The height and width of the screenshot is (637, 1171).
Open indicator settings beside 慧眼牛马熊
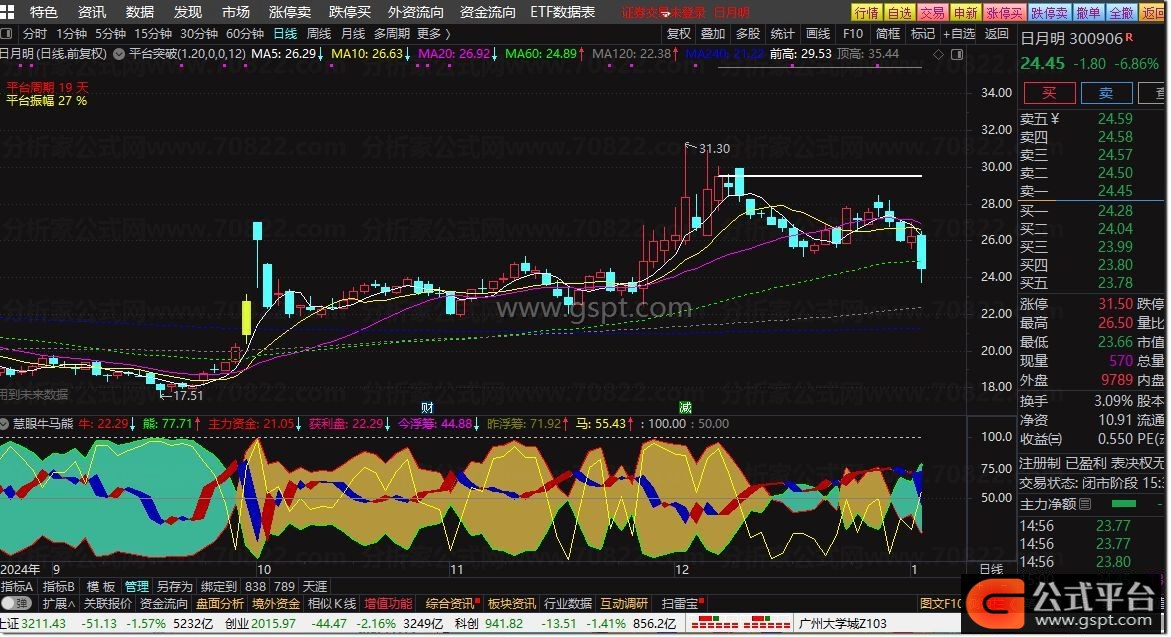(4, 423)
